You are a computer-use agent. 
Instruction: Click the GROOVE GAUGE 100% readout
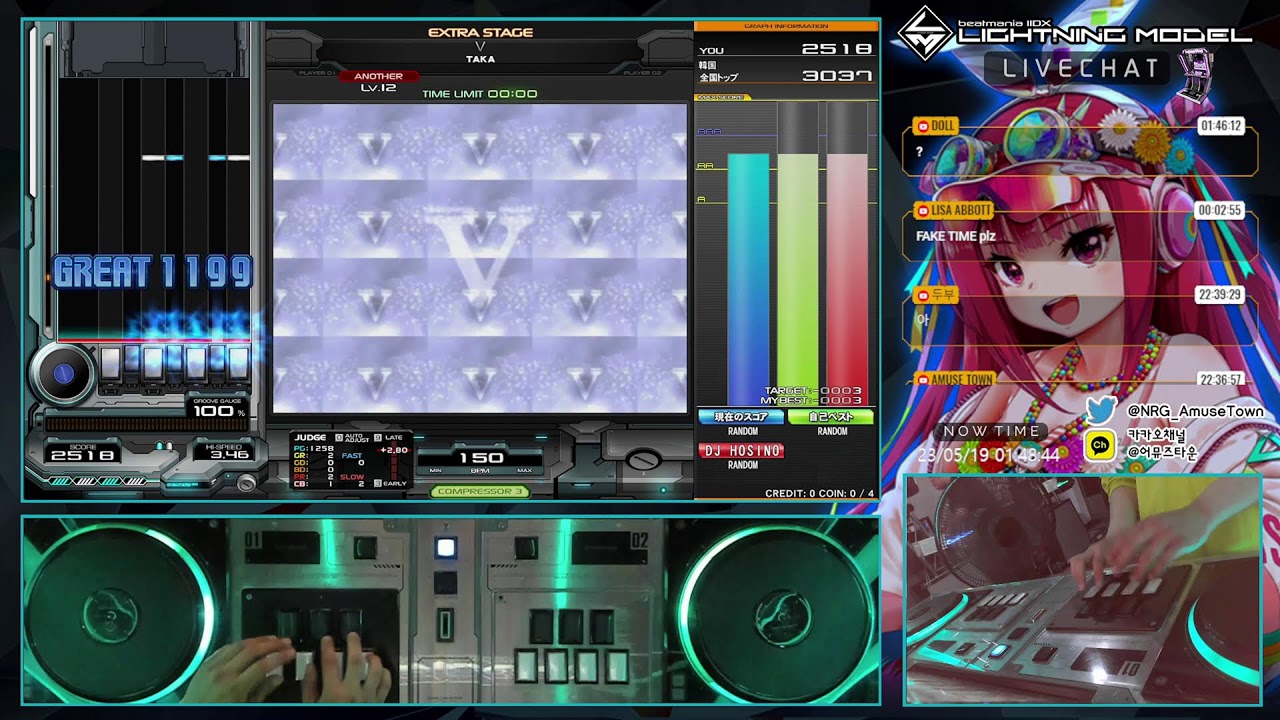[x=218, y=407]
